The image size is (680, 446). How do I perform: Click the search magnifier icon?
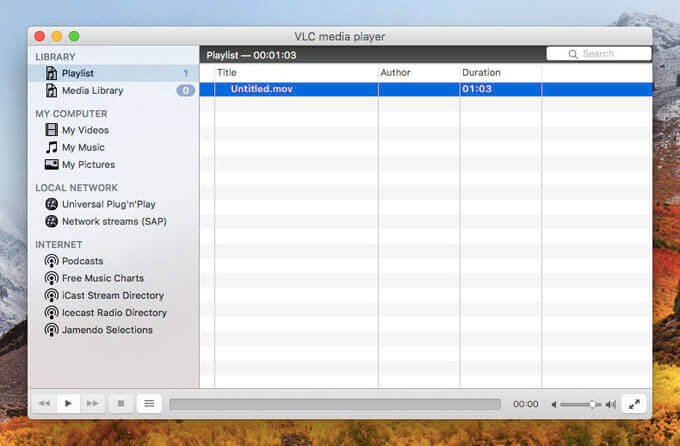click(x=572, y=54)
